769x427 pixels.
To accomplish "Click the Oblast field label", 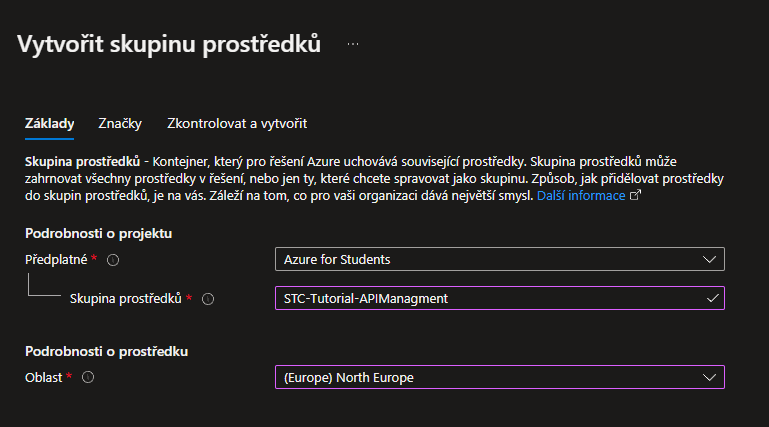I will [43, 377].
